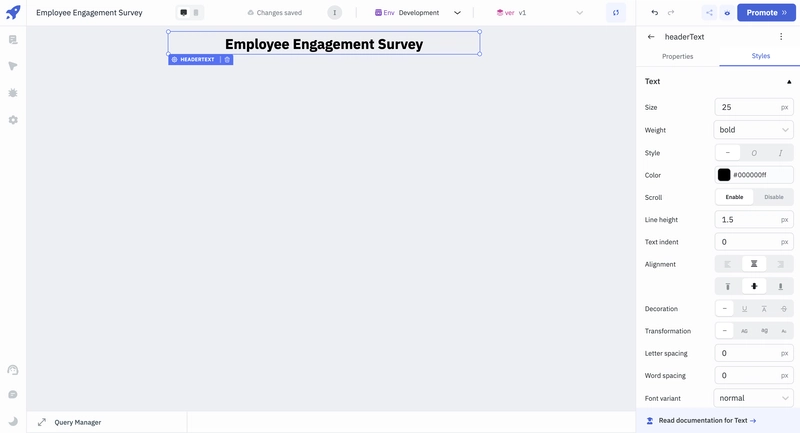
Task: Switch to the Properties tab
Action: 677,56
